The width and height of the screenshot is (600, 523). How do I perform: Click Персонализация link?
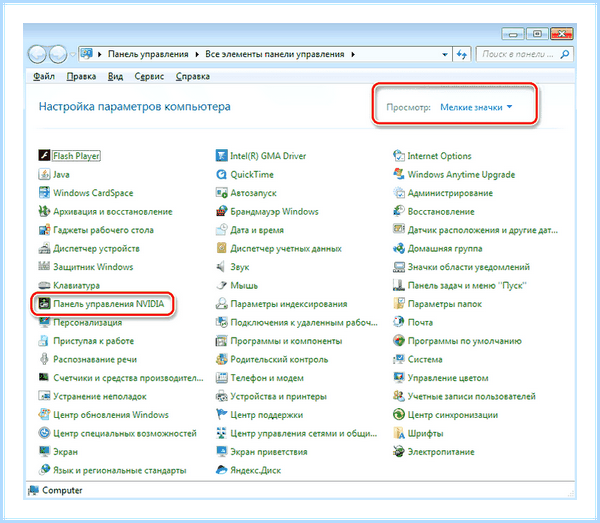coord(87,322)
